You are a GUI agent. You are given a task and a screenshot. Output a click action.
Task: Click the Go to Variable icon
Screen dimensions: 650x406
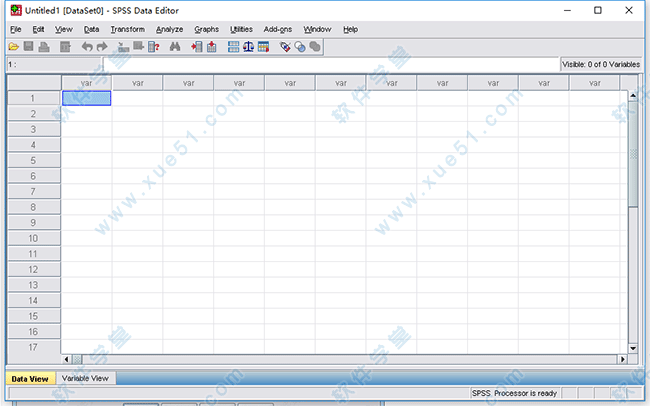138,47
